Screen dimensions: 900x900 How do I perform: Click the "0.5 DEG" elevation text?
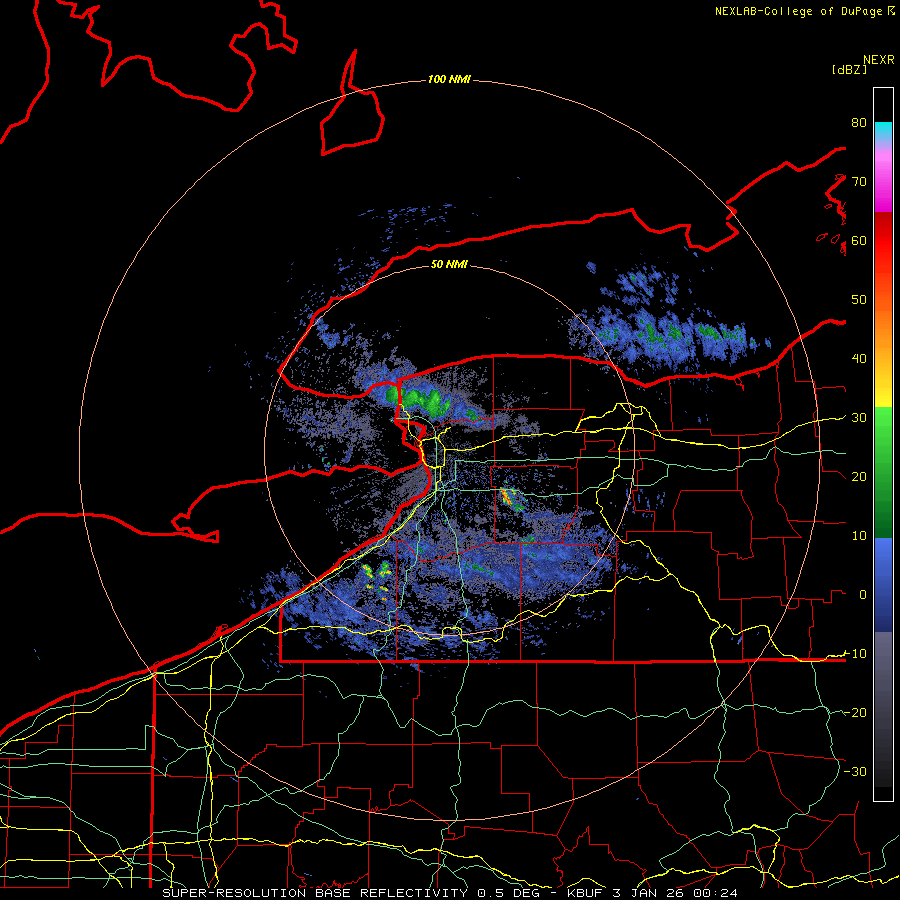coord(509,893)
